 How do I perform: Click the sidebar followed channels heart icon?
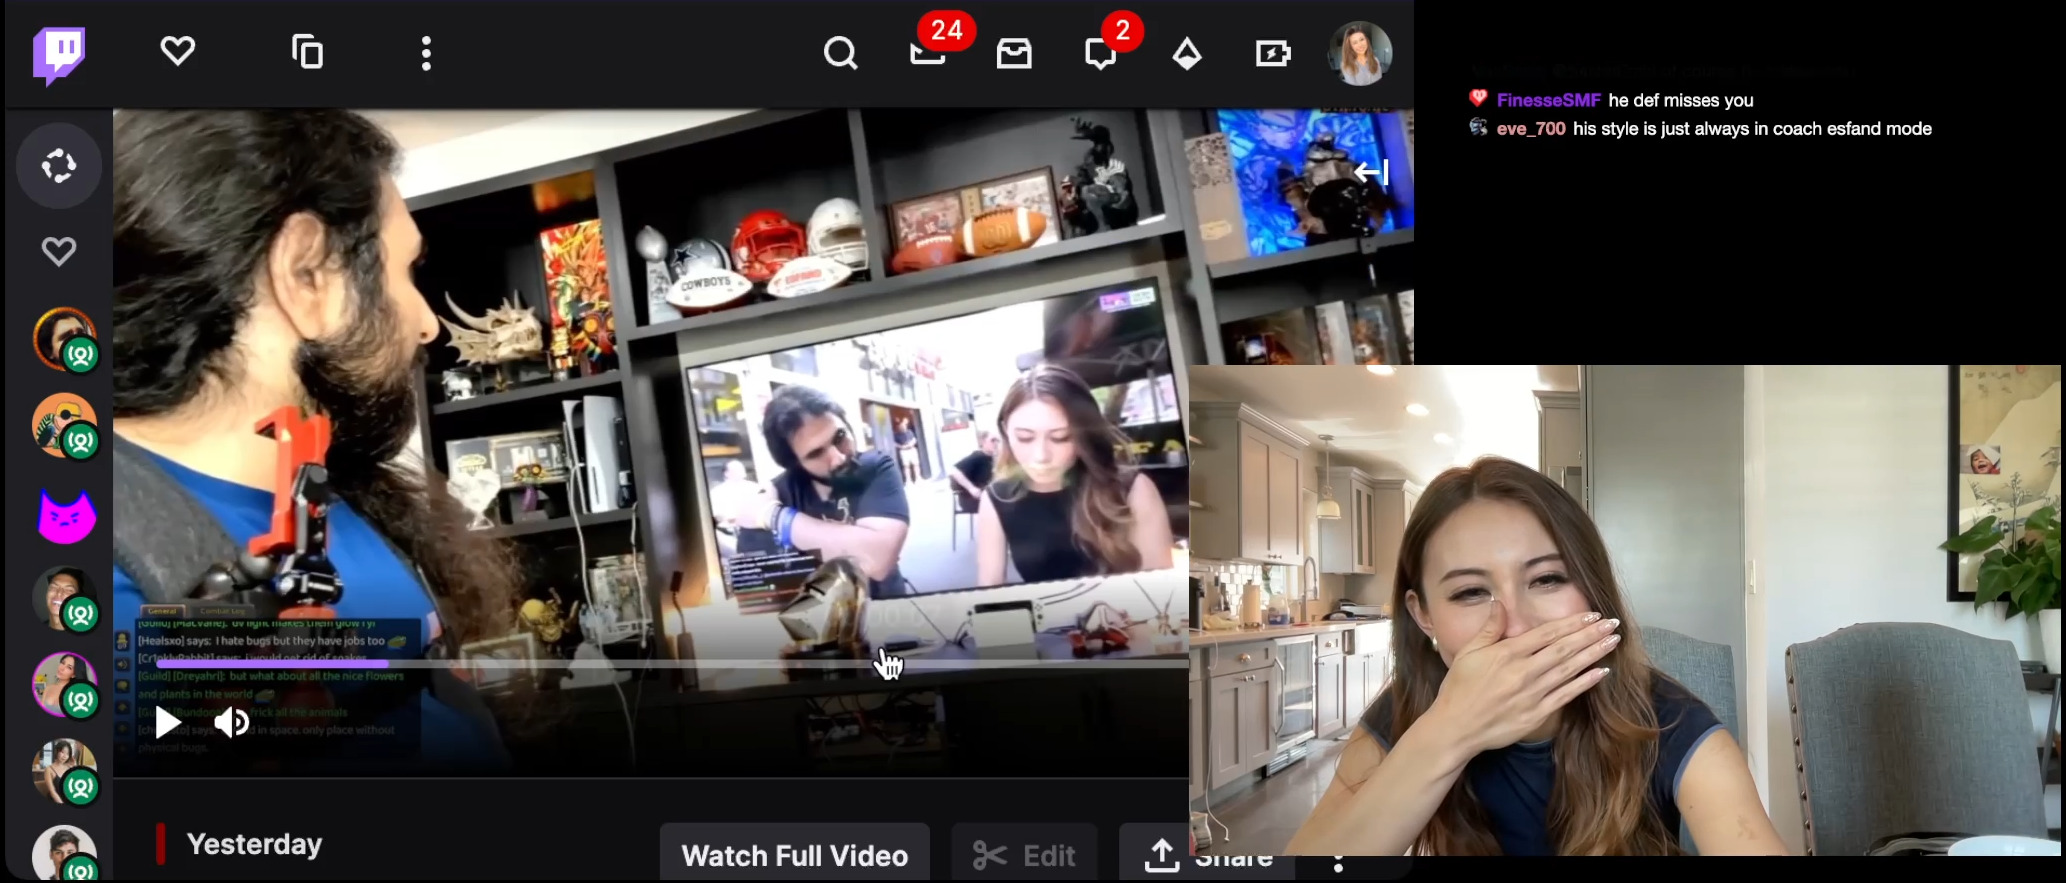point(59,251)
